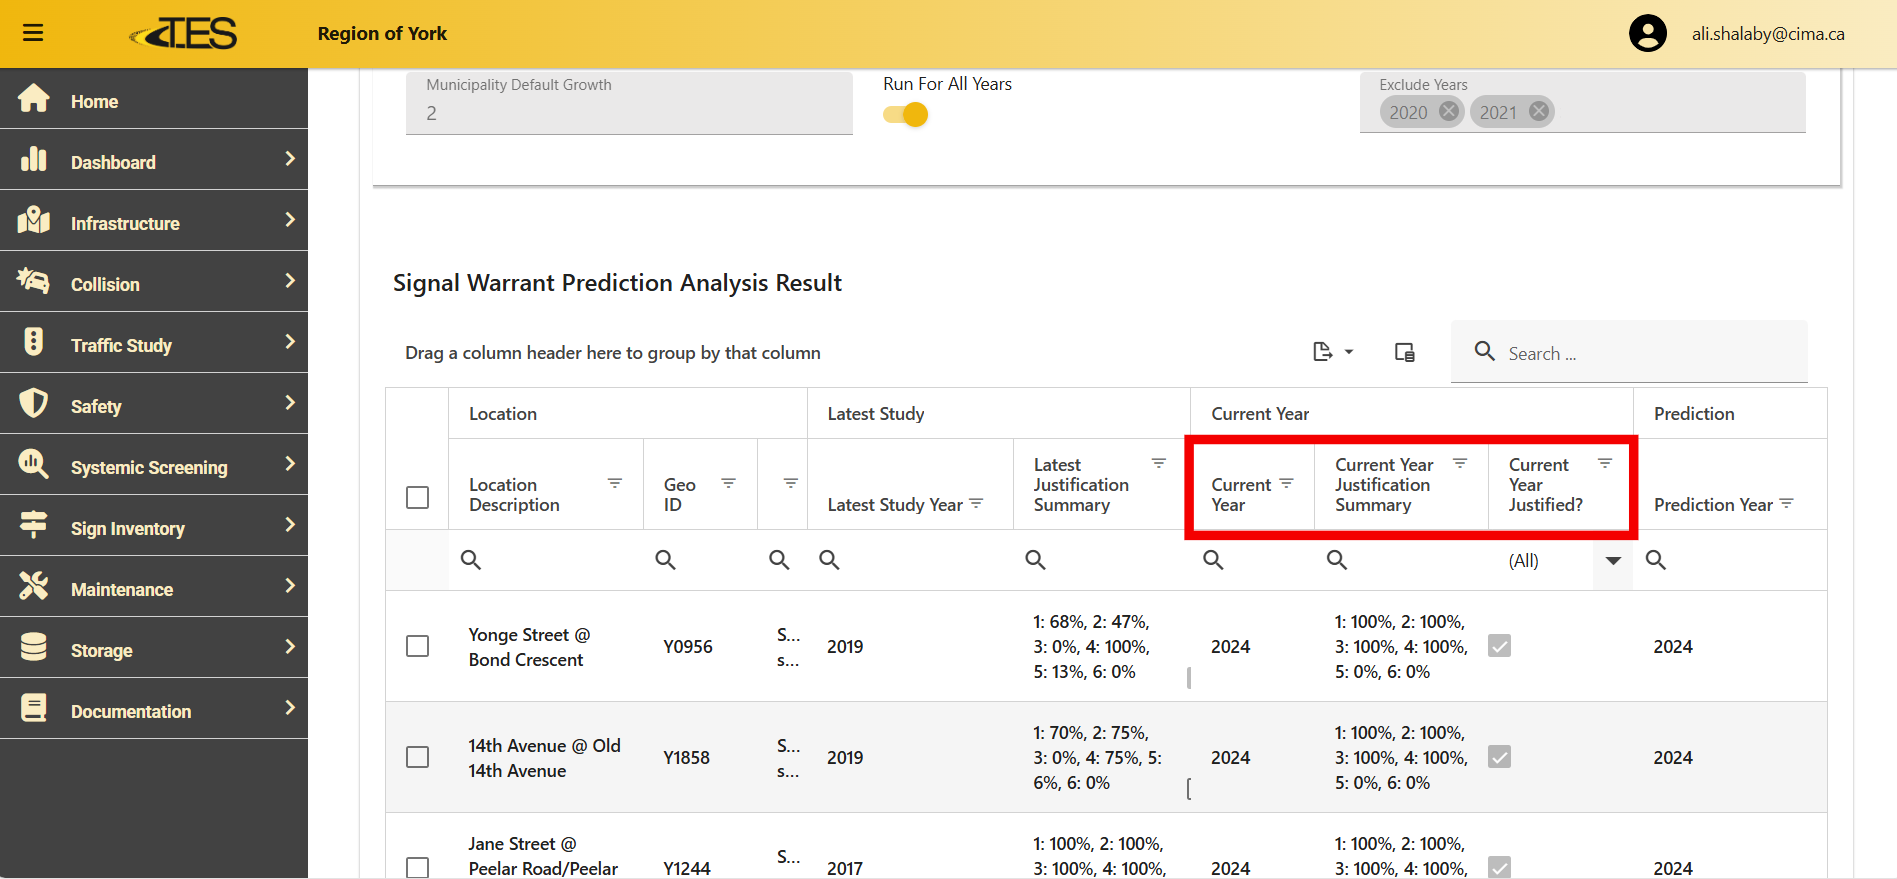Open filter icon on Location Description column

coord(615,484)
